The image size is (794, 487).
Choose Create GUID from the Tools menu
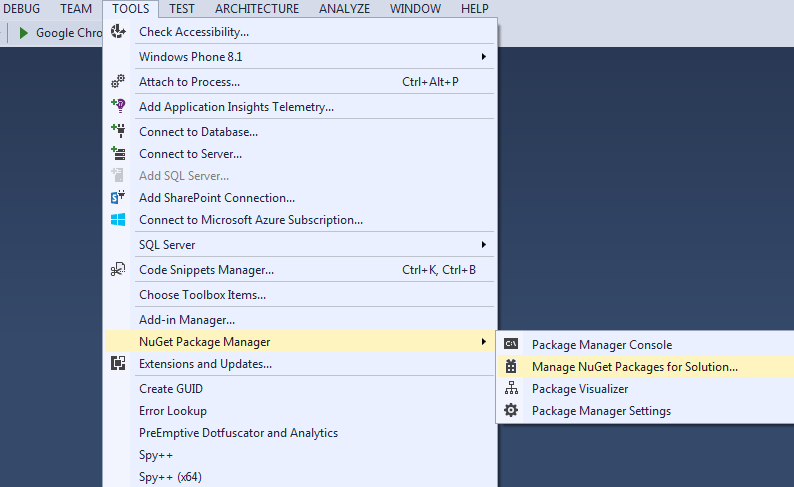click(x=171, y=389)
